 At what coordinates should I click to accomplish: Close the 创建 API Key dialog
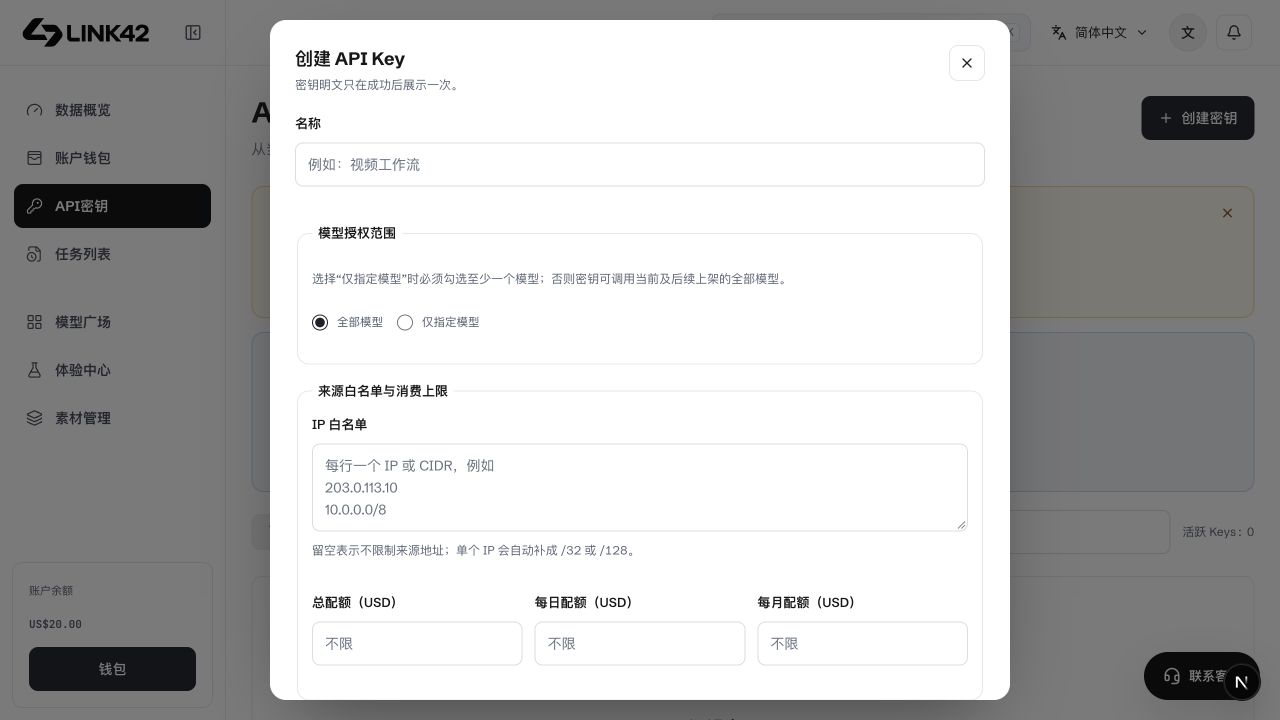967,63
